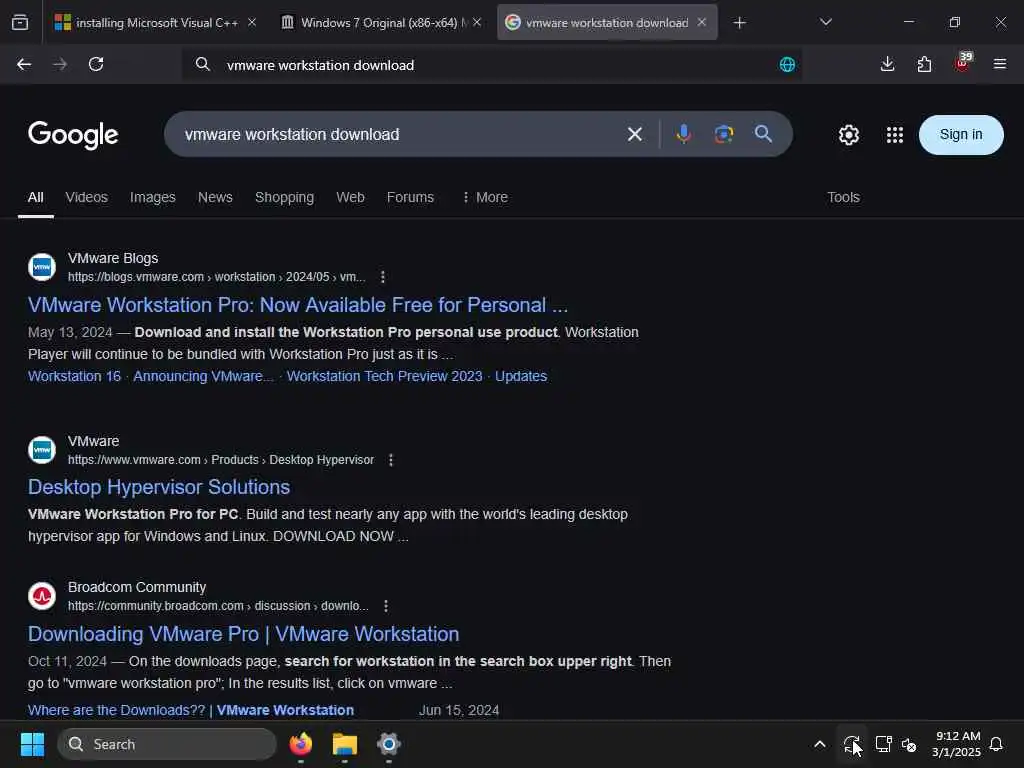Open VMware Workstation Pro Free for Personal result

(298, 305)
